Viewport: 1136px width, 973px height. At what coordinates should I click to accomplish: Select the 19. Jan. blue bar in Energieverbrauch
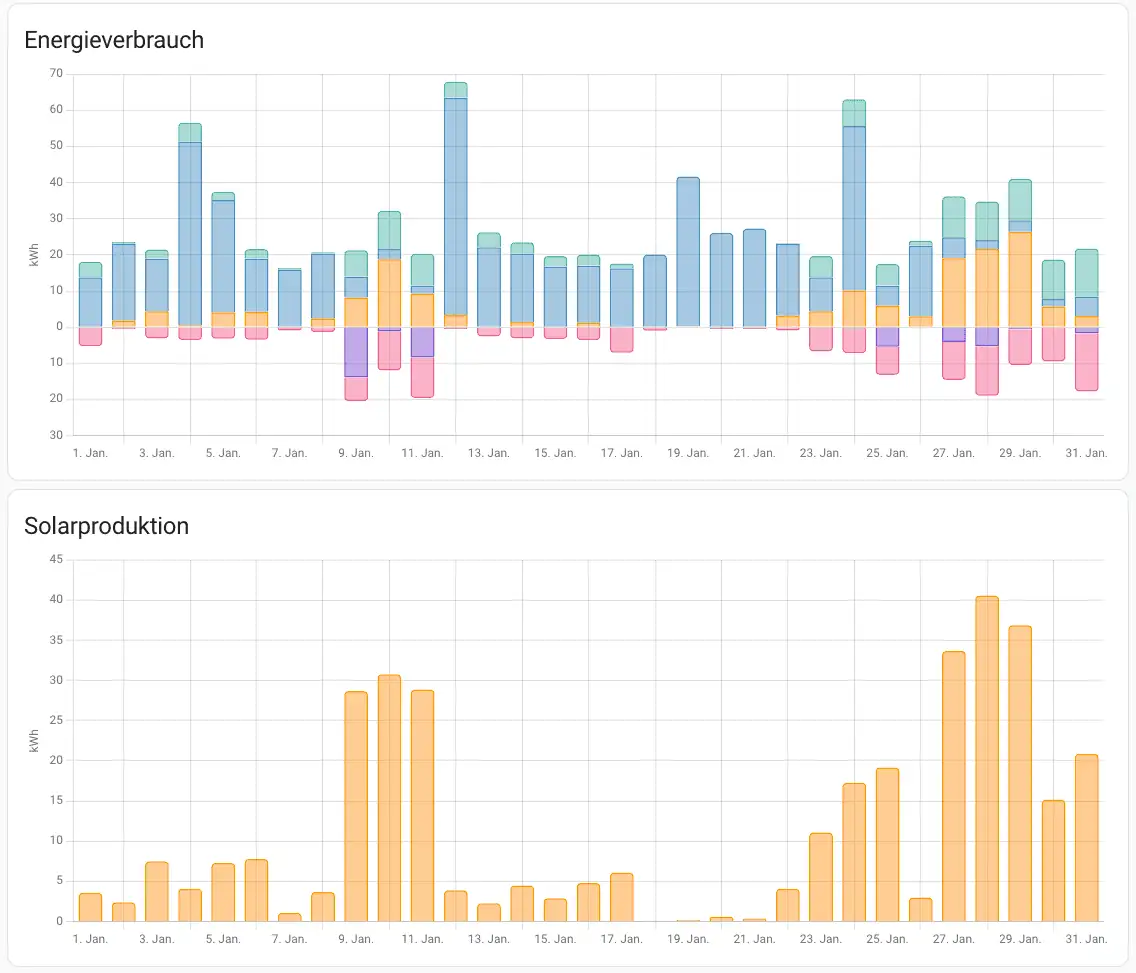[688, 252]
